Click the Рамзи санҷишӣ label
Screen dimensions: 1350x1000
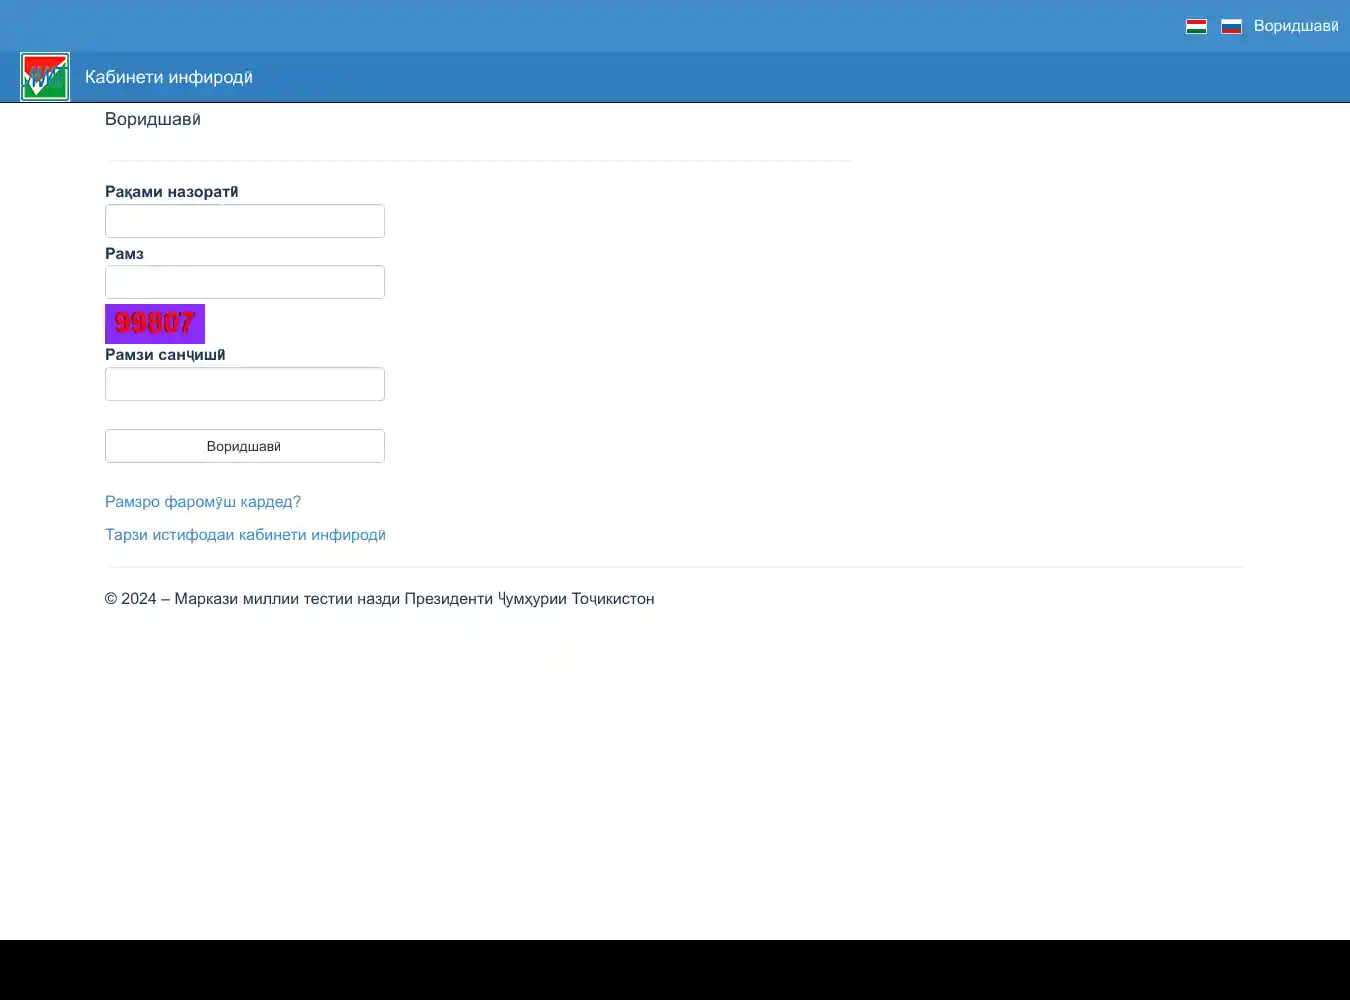click(x=165, y=355)
